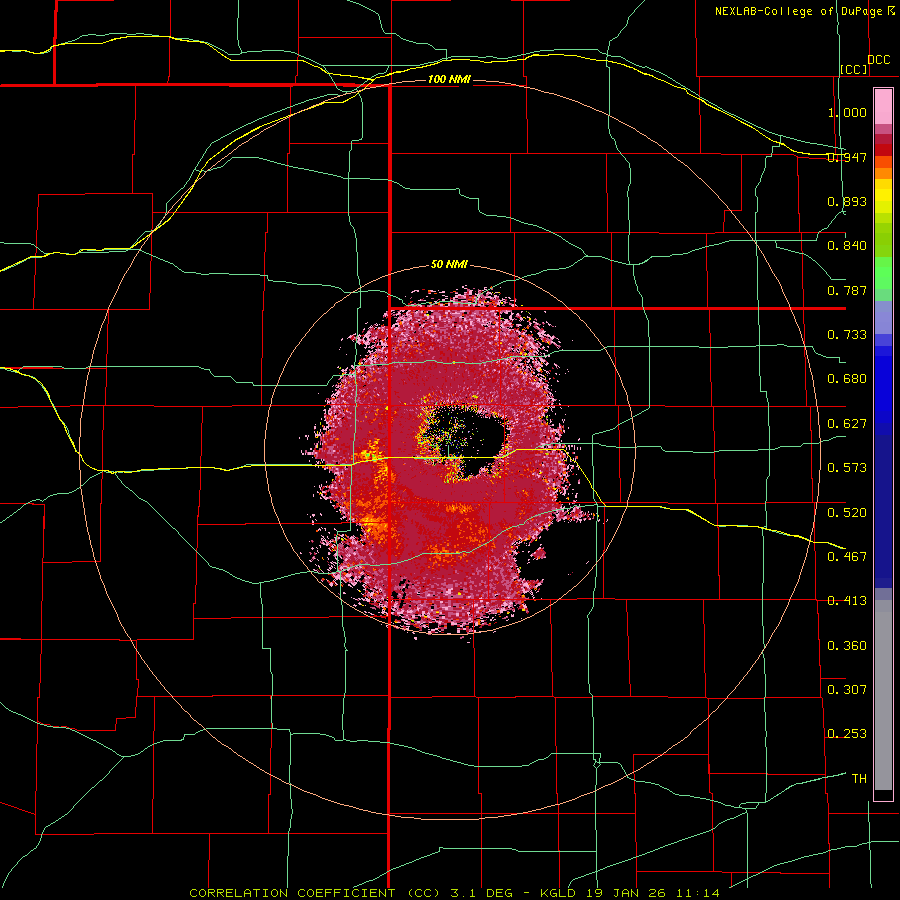
Task: Click the DCC product label
Action: click(x=878, y=60)
